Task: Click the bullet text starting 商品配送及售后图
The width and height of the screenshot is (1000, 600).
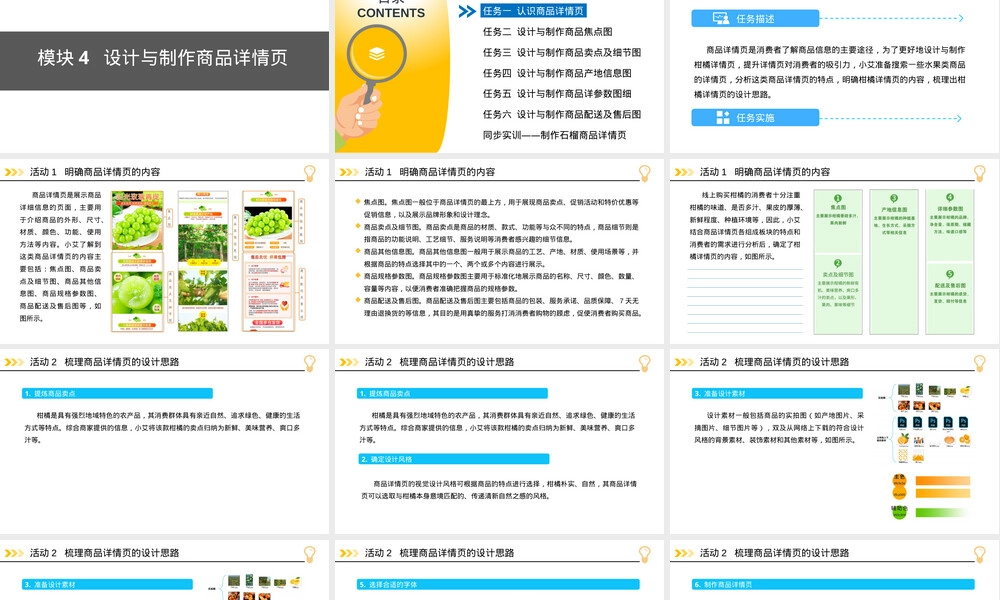Action: coord(503,307)
